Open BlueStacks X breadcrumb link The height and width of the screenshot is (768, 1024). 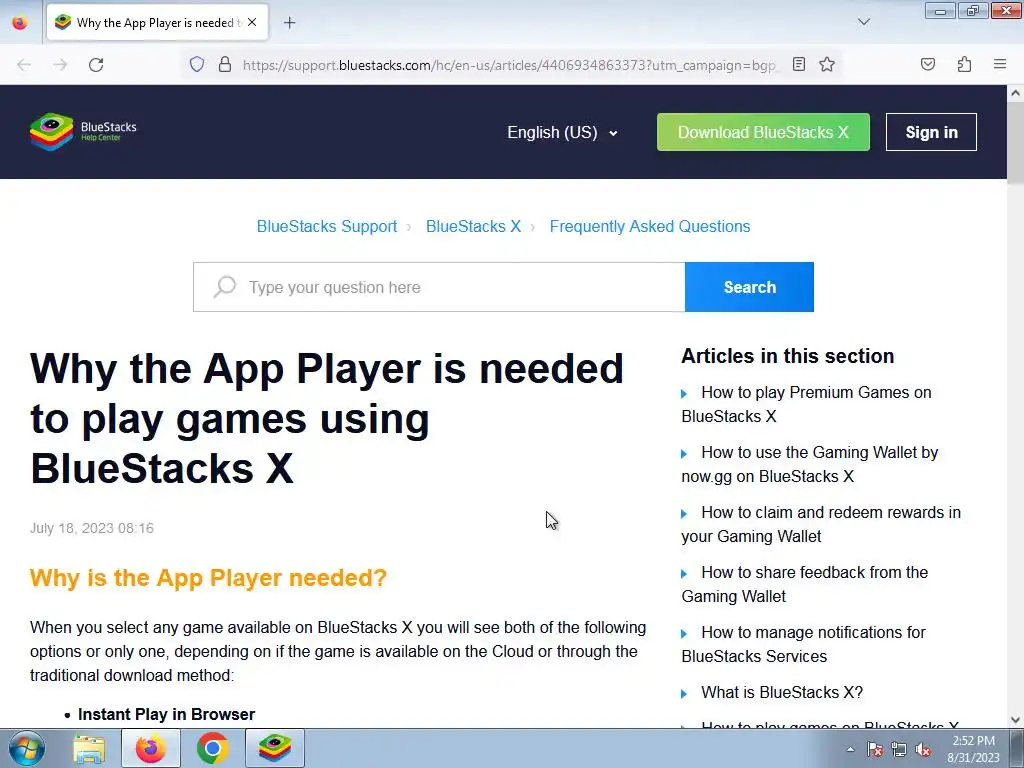473,227
